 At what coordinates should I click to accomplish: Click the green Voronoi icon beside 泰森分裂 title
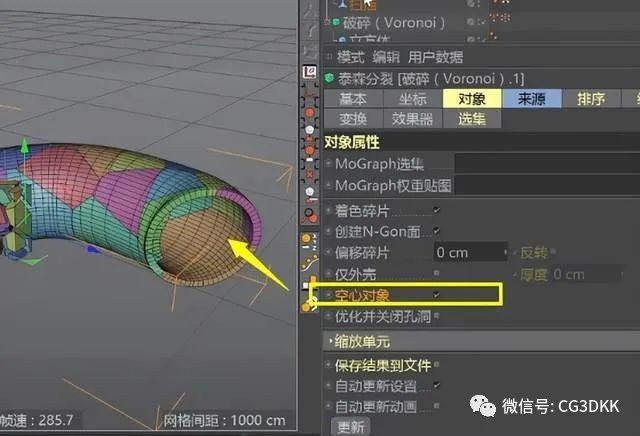(x=329, y=78)
